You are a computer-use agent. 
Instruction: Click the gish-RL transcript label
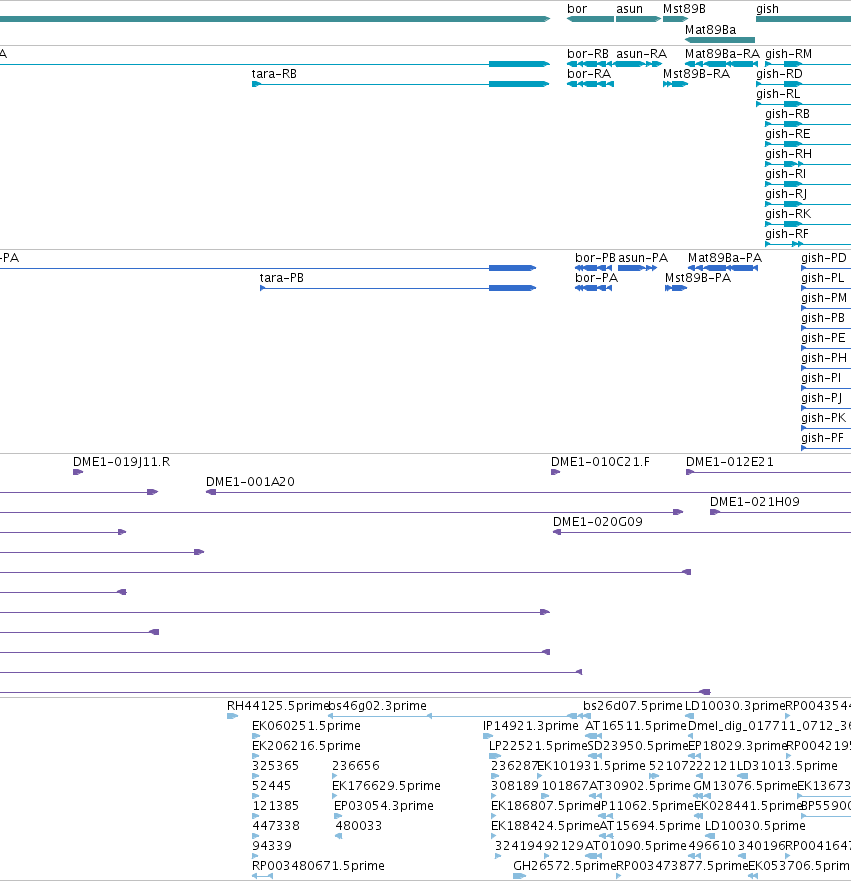coord(778,94)
